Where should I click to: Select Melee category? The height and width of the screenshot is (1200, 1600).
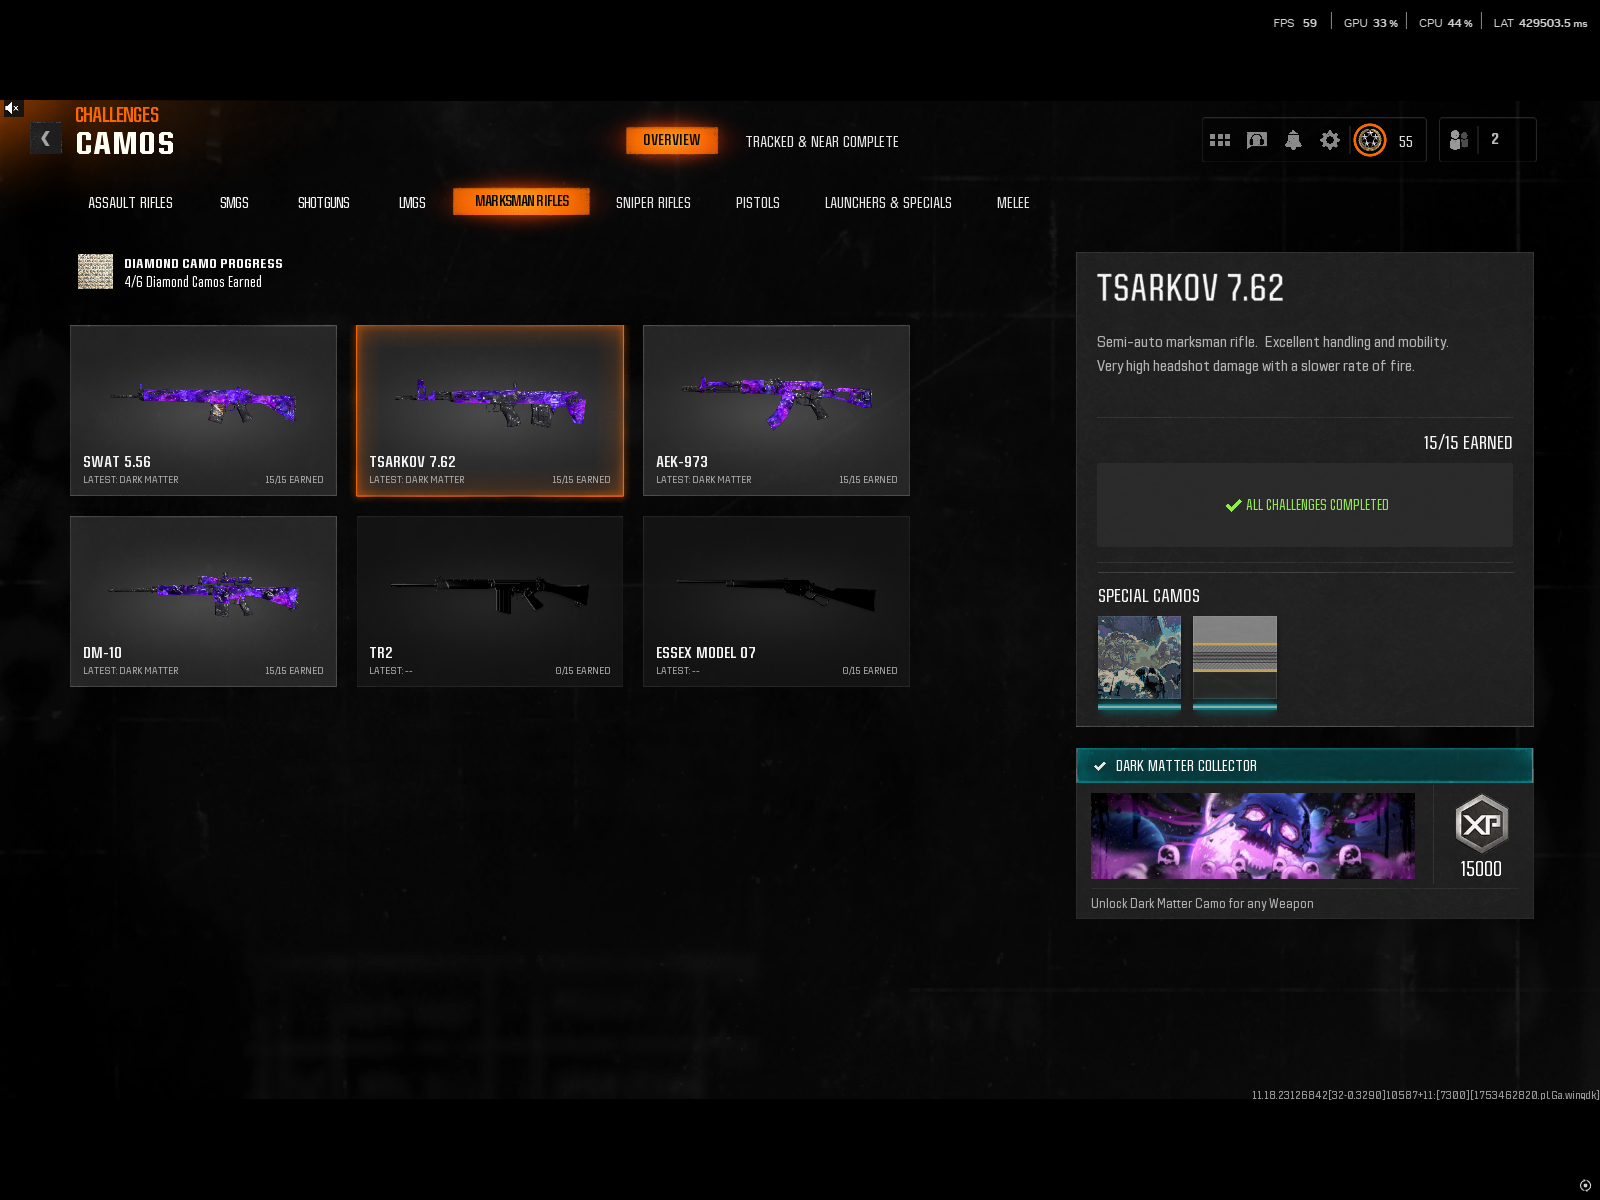(x=1013, y=203)
